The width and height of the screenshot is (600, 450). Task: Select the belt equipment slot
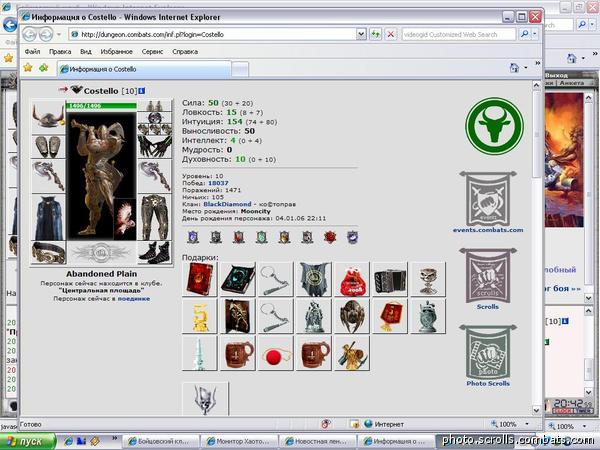coord(48,253)
